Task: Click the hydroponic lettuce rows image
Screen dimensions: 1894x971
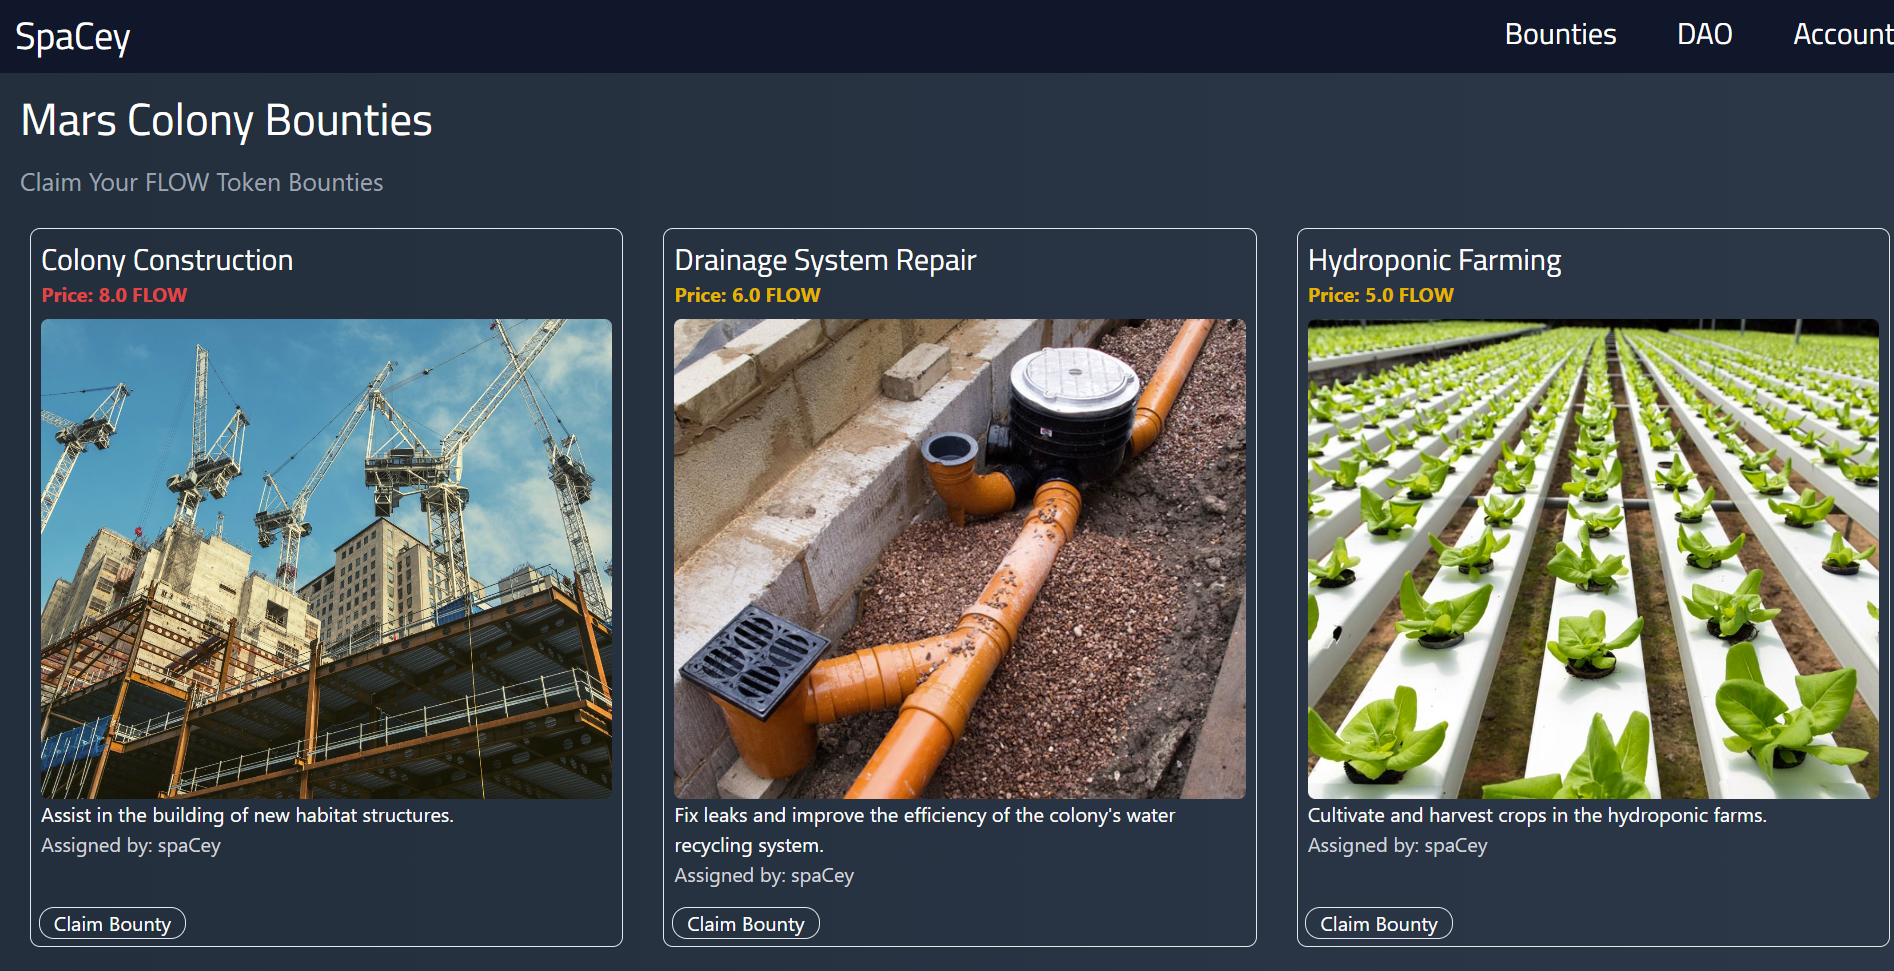Action: tap(1593, 558)
